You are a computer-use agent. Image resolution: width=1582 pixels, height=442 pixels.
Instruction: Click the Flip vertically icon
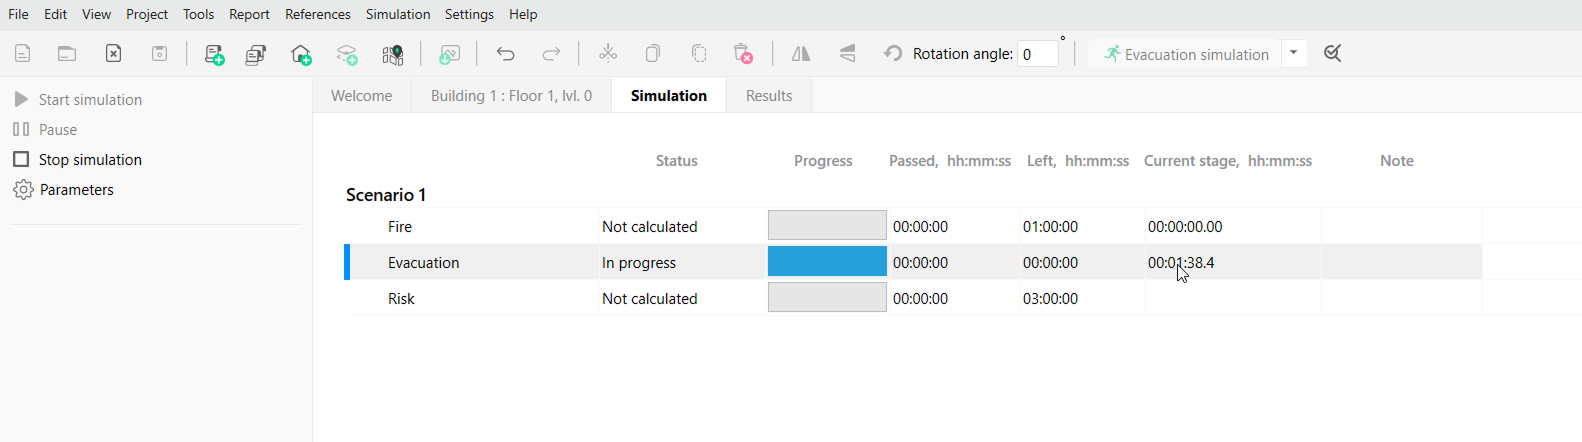pyautogui.click(x=848, y=54)
